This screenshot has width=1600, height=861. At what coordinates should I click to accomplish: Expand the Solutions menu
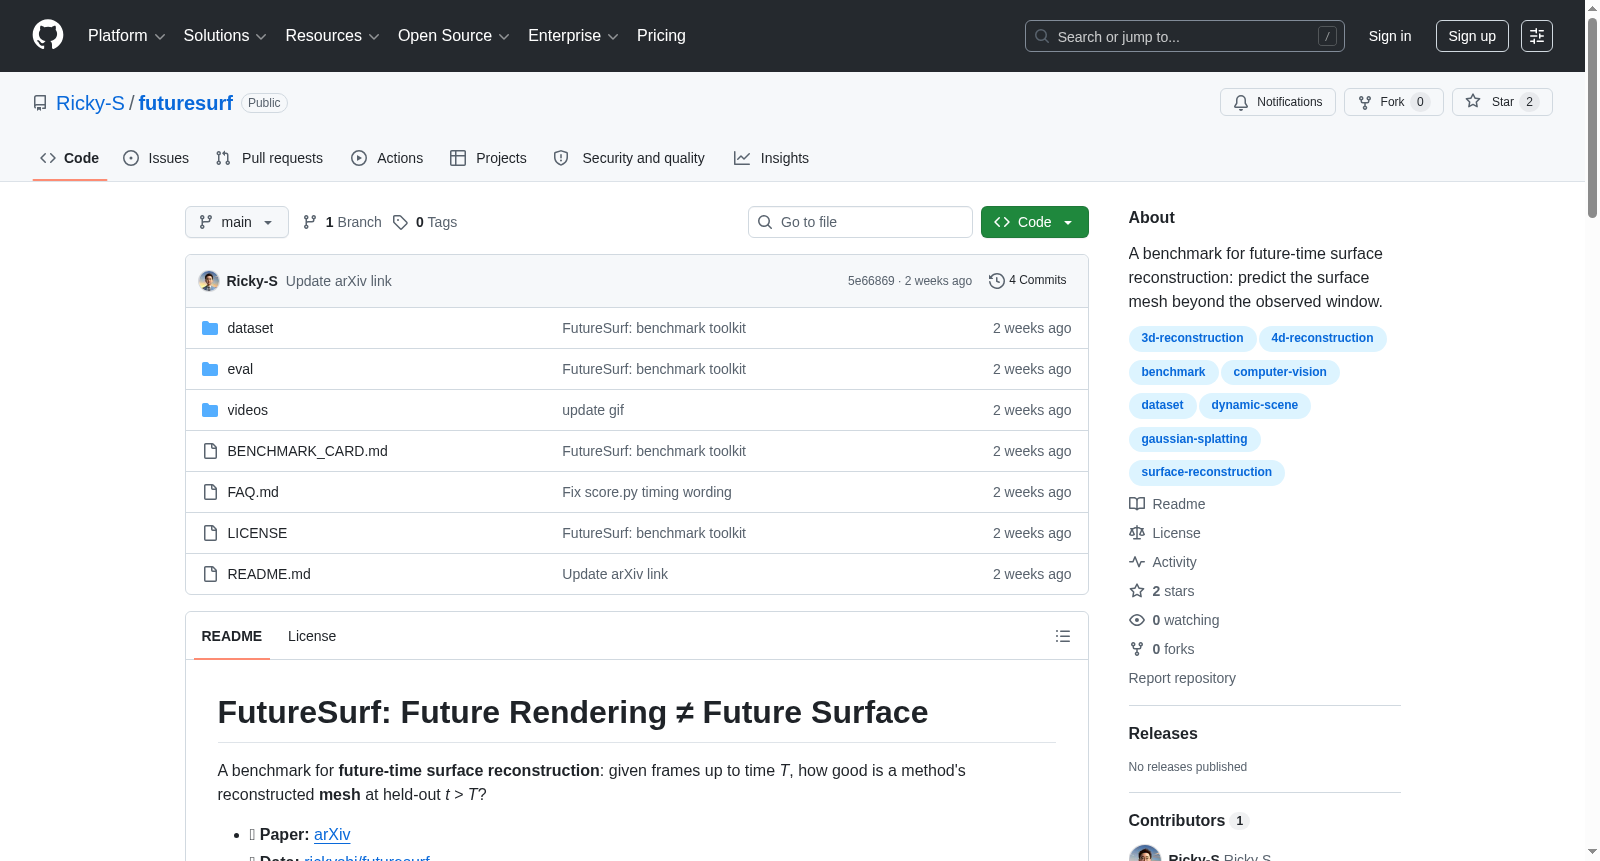[225, 36]
